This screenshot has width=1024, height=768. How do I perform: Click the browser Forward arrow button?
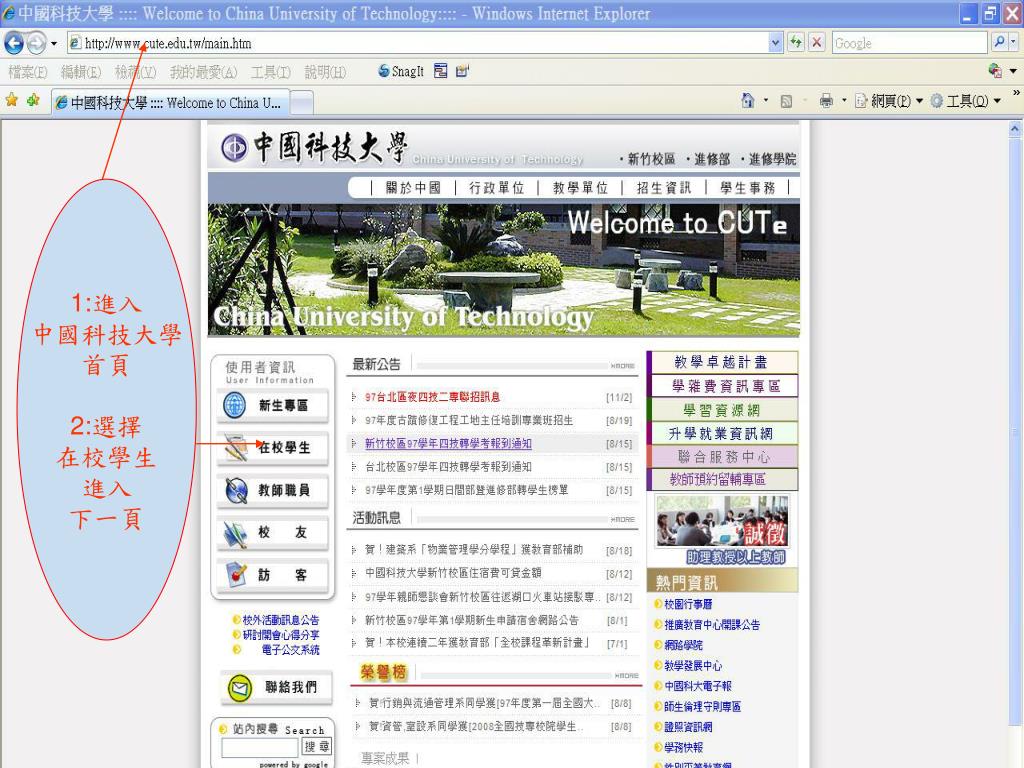(37, 44)
